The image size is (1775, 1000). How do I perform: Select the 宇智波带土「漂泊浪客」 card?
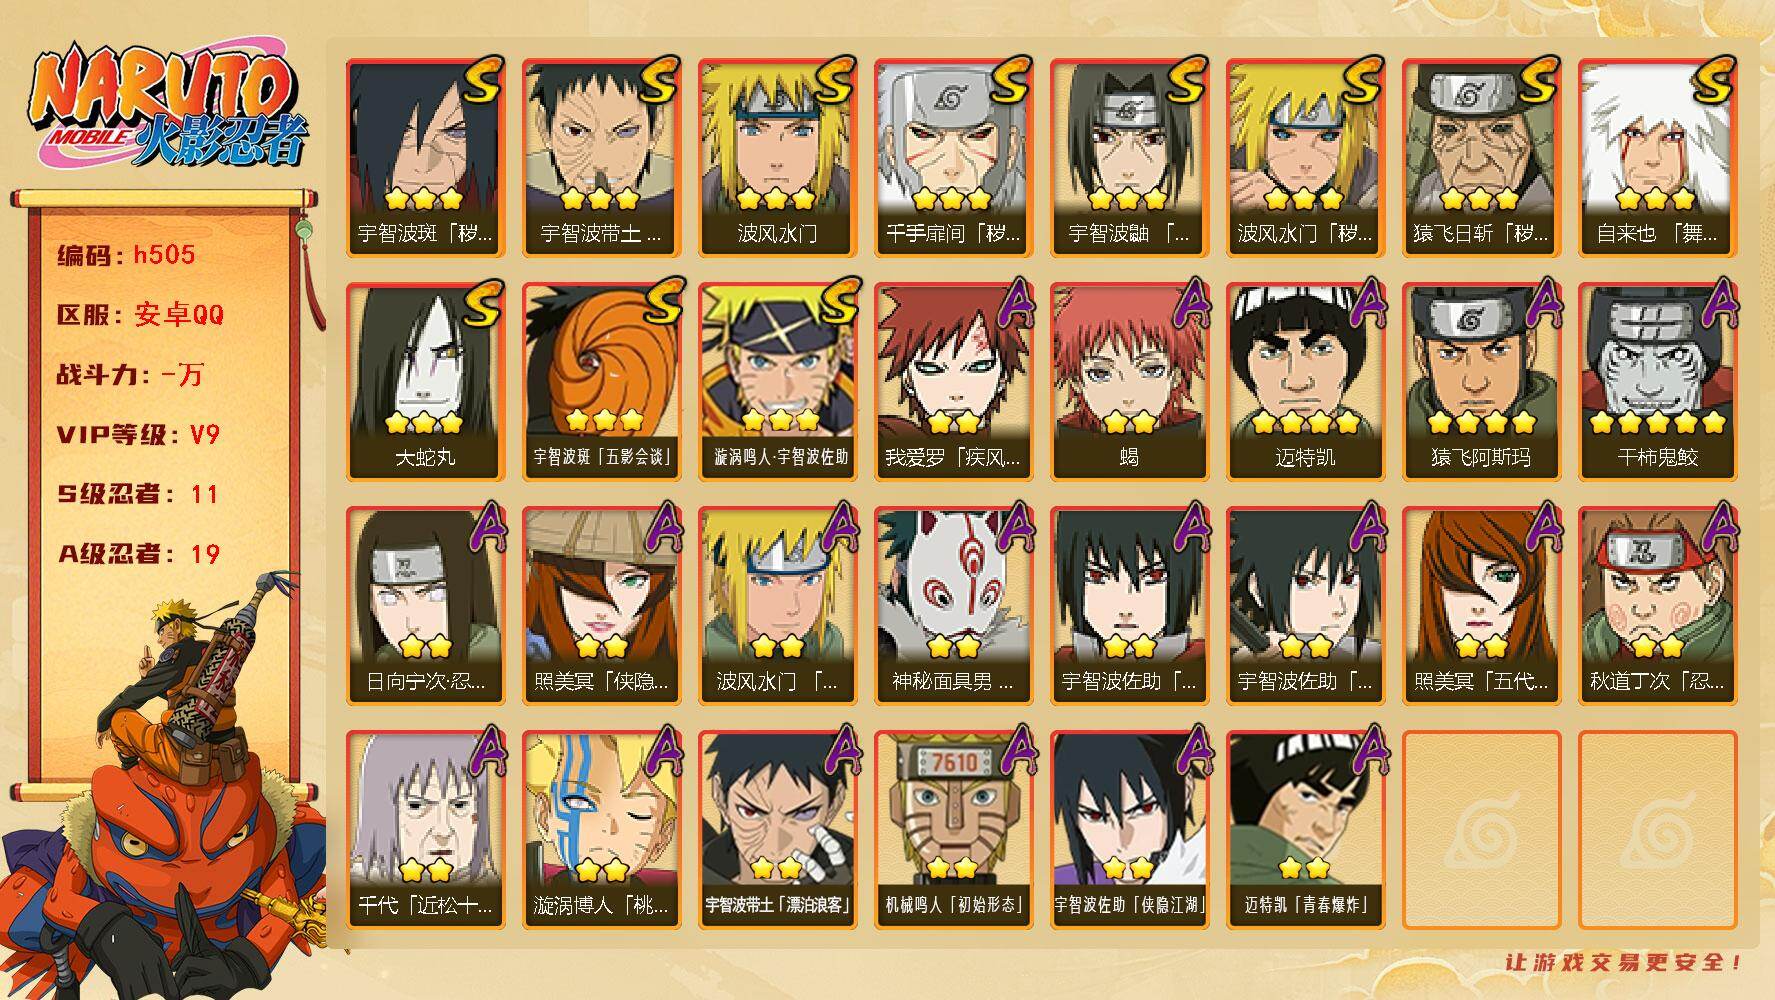(x=777, y=829)
